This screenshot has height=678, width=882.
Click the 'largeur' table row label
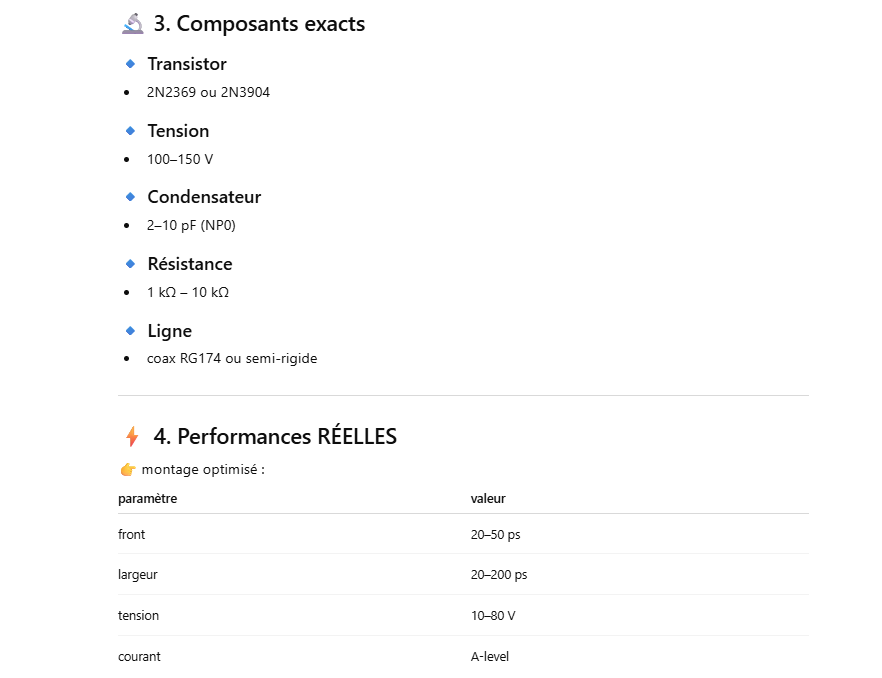coord(138,575)
